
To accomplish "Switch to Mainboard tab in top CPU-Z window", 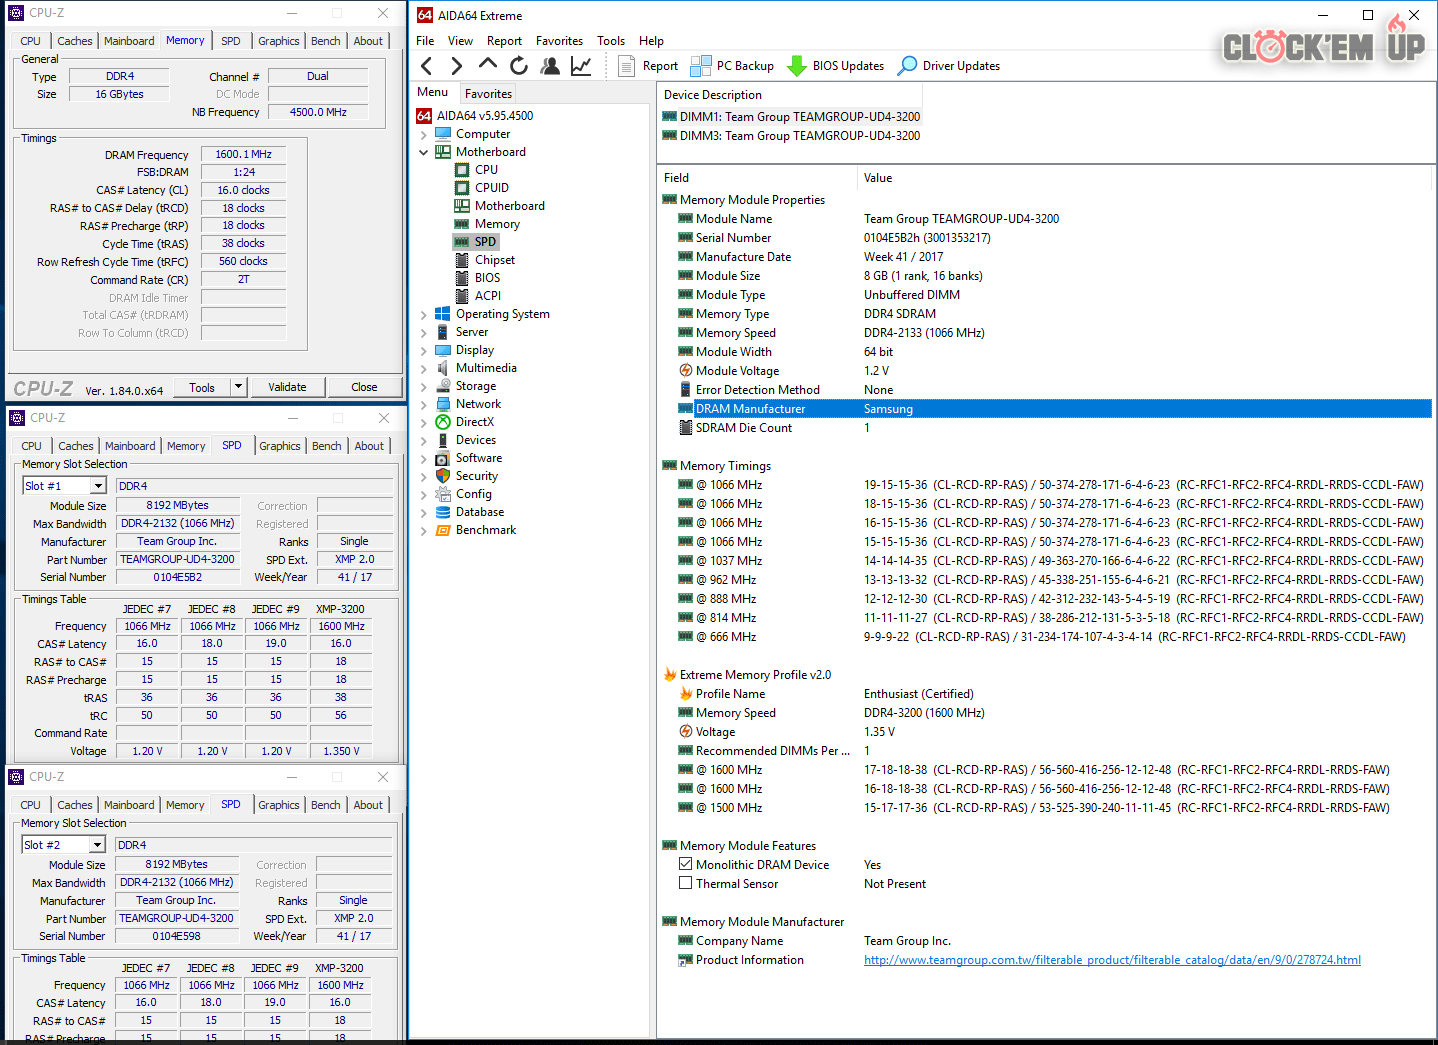I will click(129, 41).
